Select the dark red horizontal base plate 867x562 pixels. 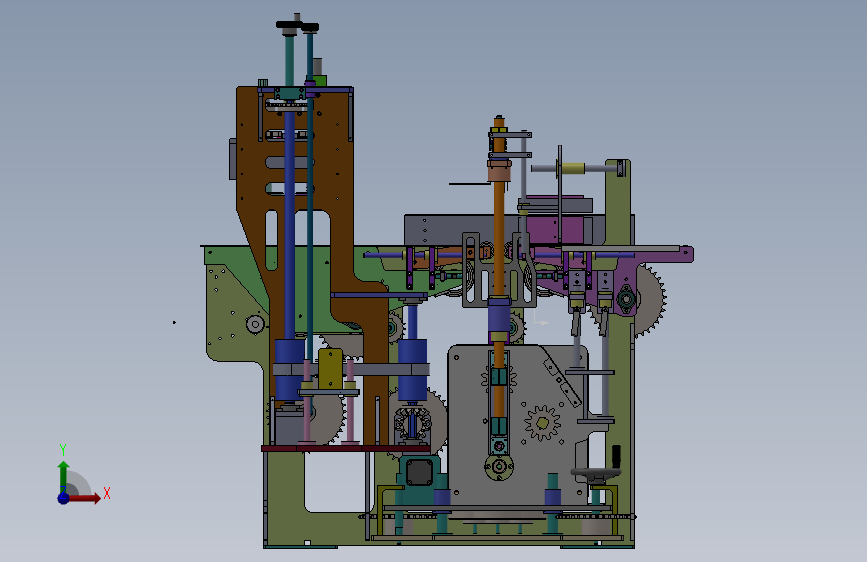[x=345, y=448]
